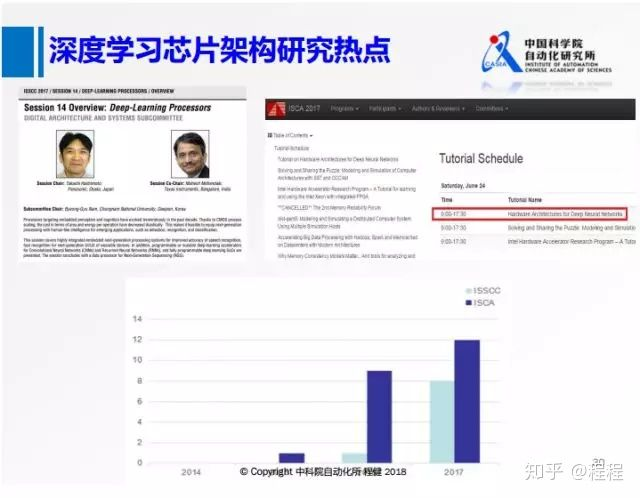Click Solving and Sharing the Puzzle table entry
The width and height of the screenshot is (640, 498).
[x=571, y=227]
